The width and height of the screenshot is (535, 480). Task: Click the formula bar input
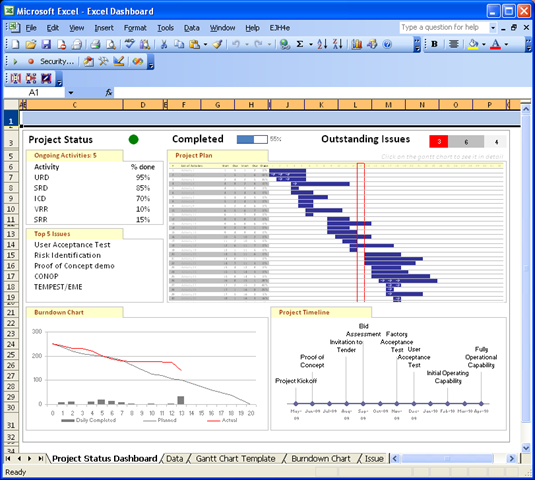tap(322, 92)
